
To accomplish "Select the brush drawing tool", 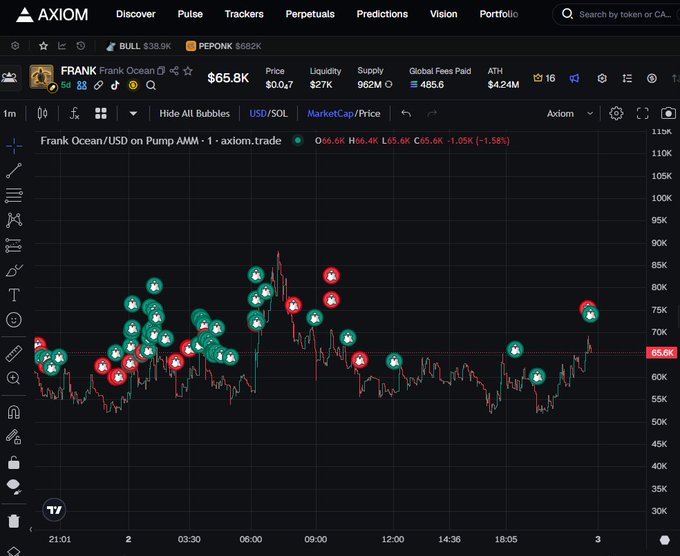I will 14,271.
